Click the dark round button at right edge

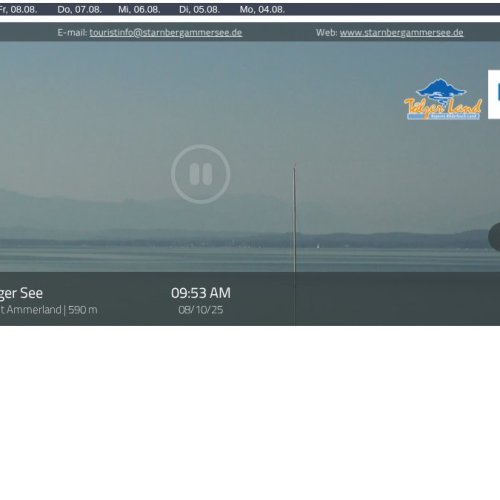[494, 237]
